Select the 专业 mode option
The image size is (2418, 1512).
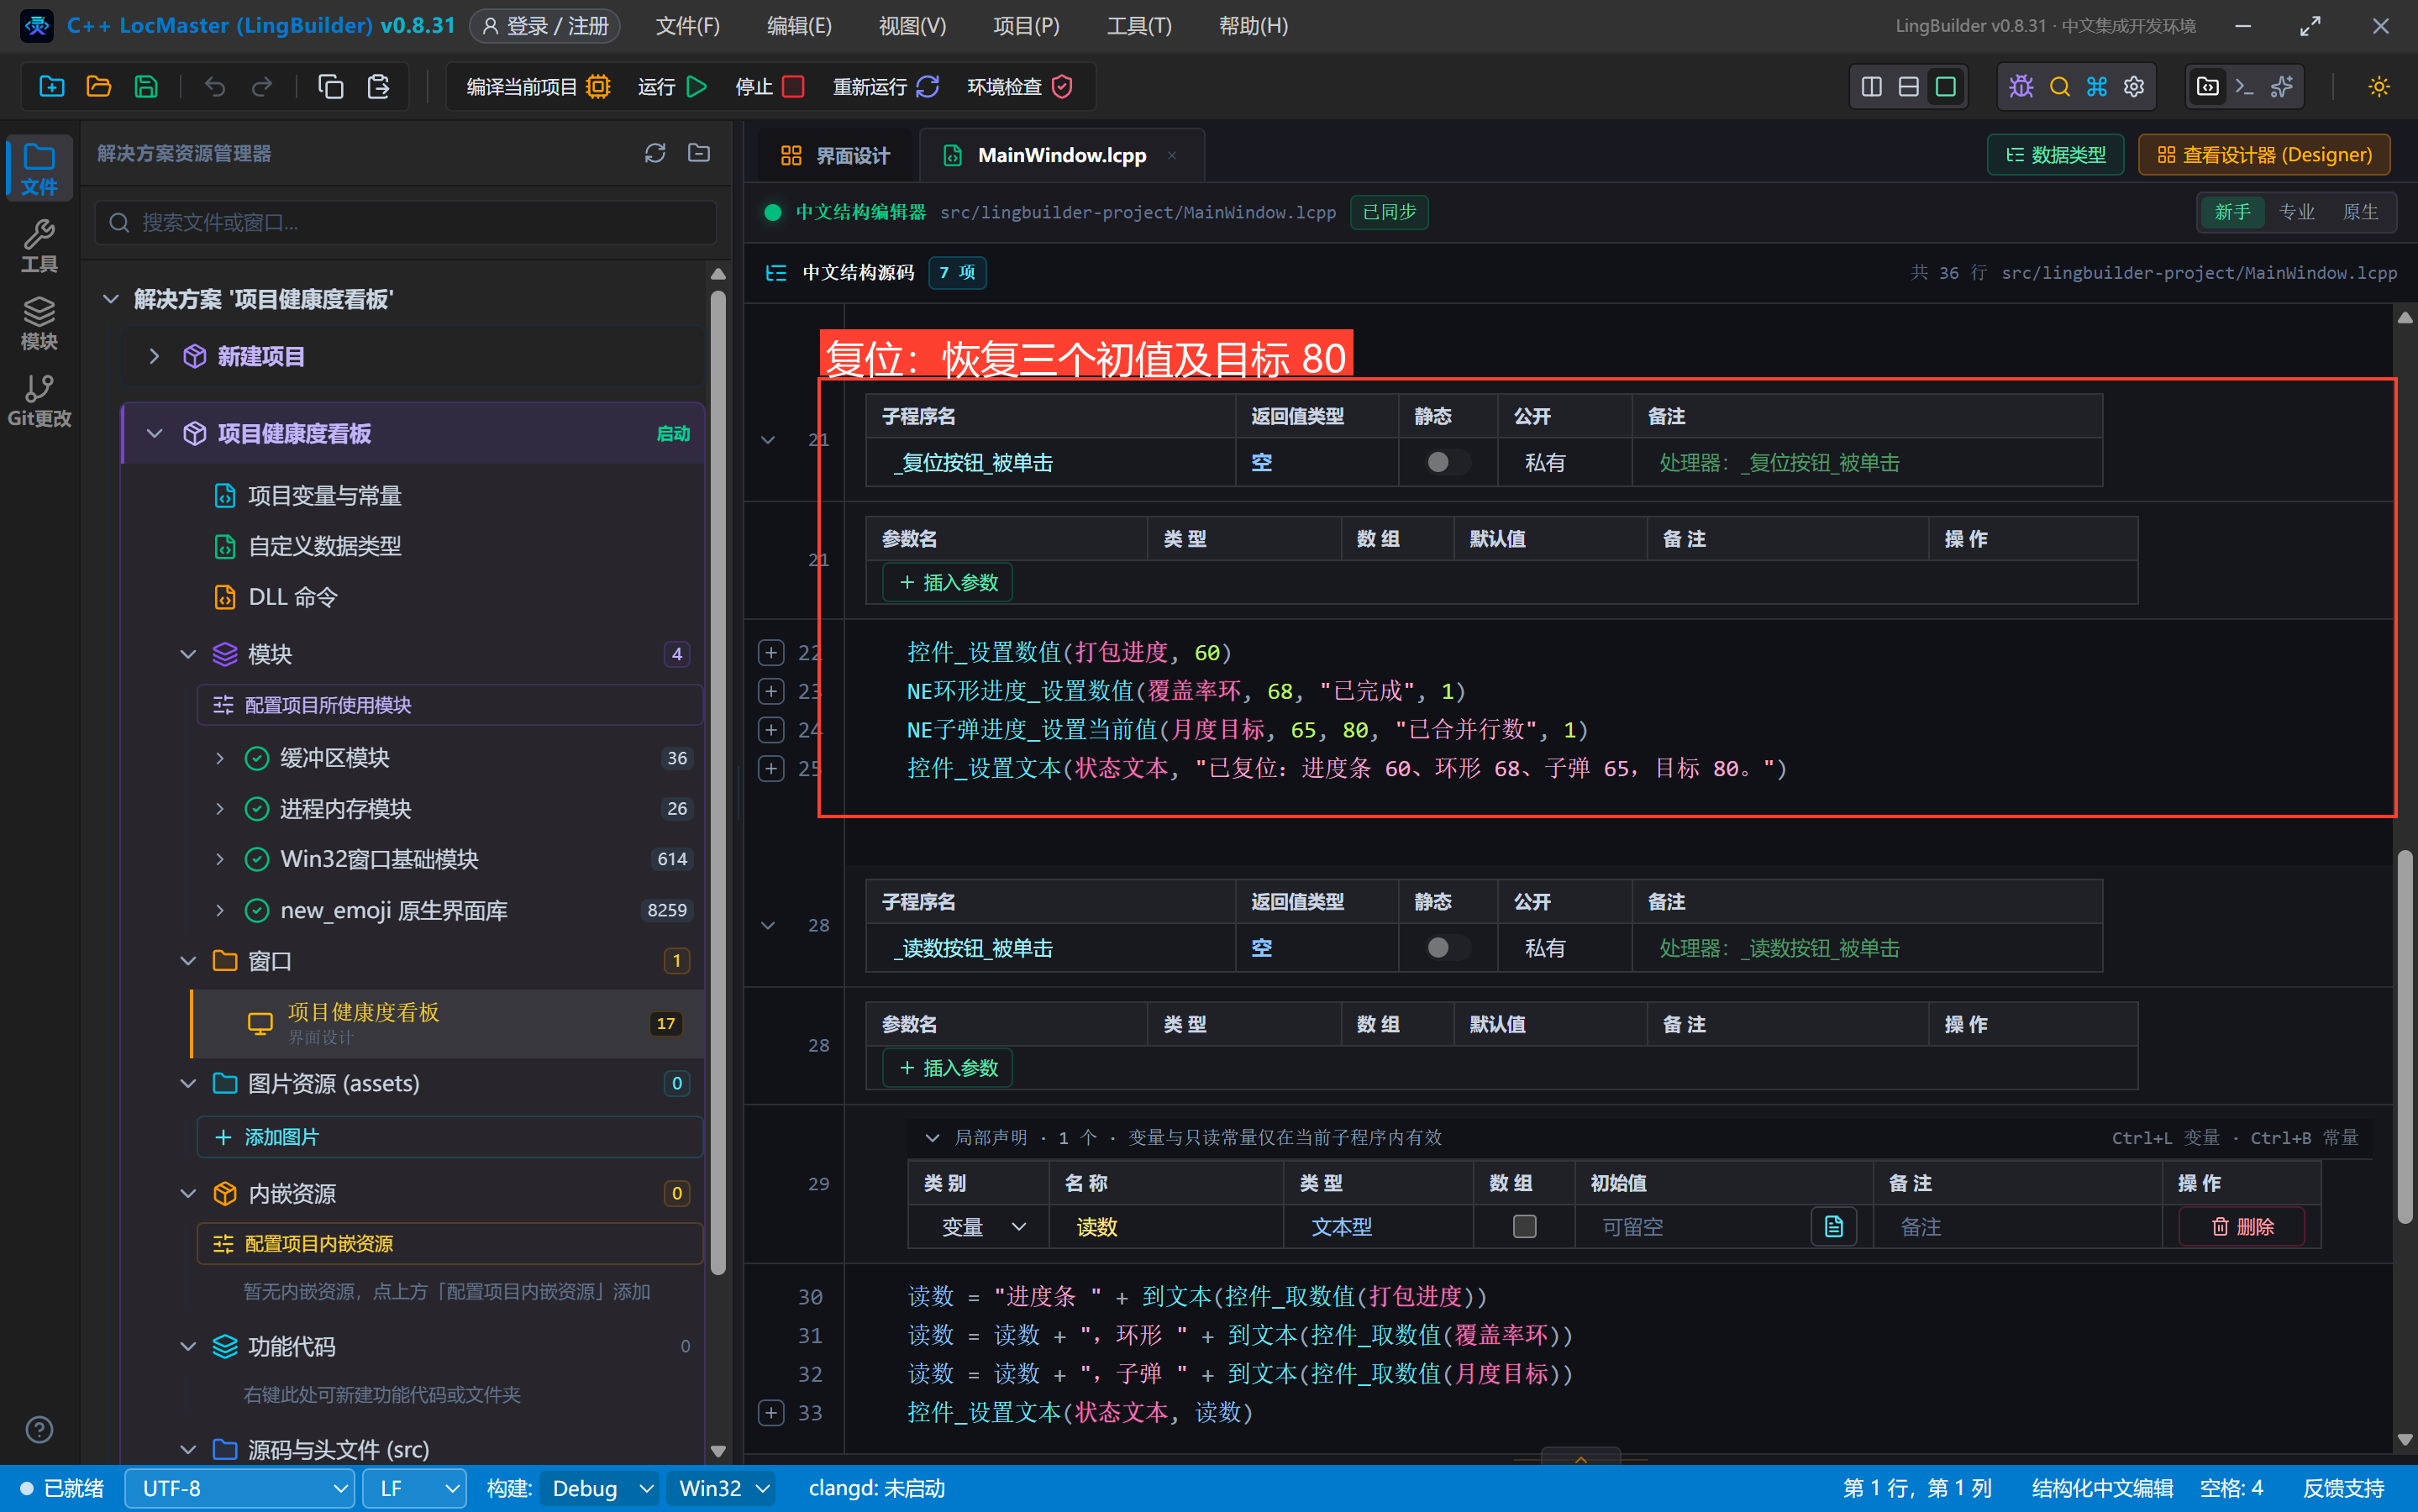pos(2296,212)
